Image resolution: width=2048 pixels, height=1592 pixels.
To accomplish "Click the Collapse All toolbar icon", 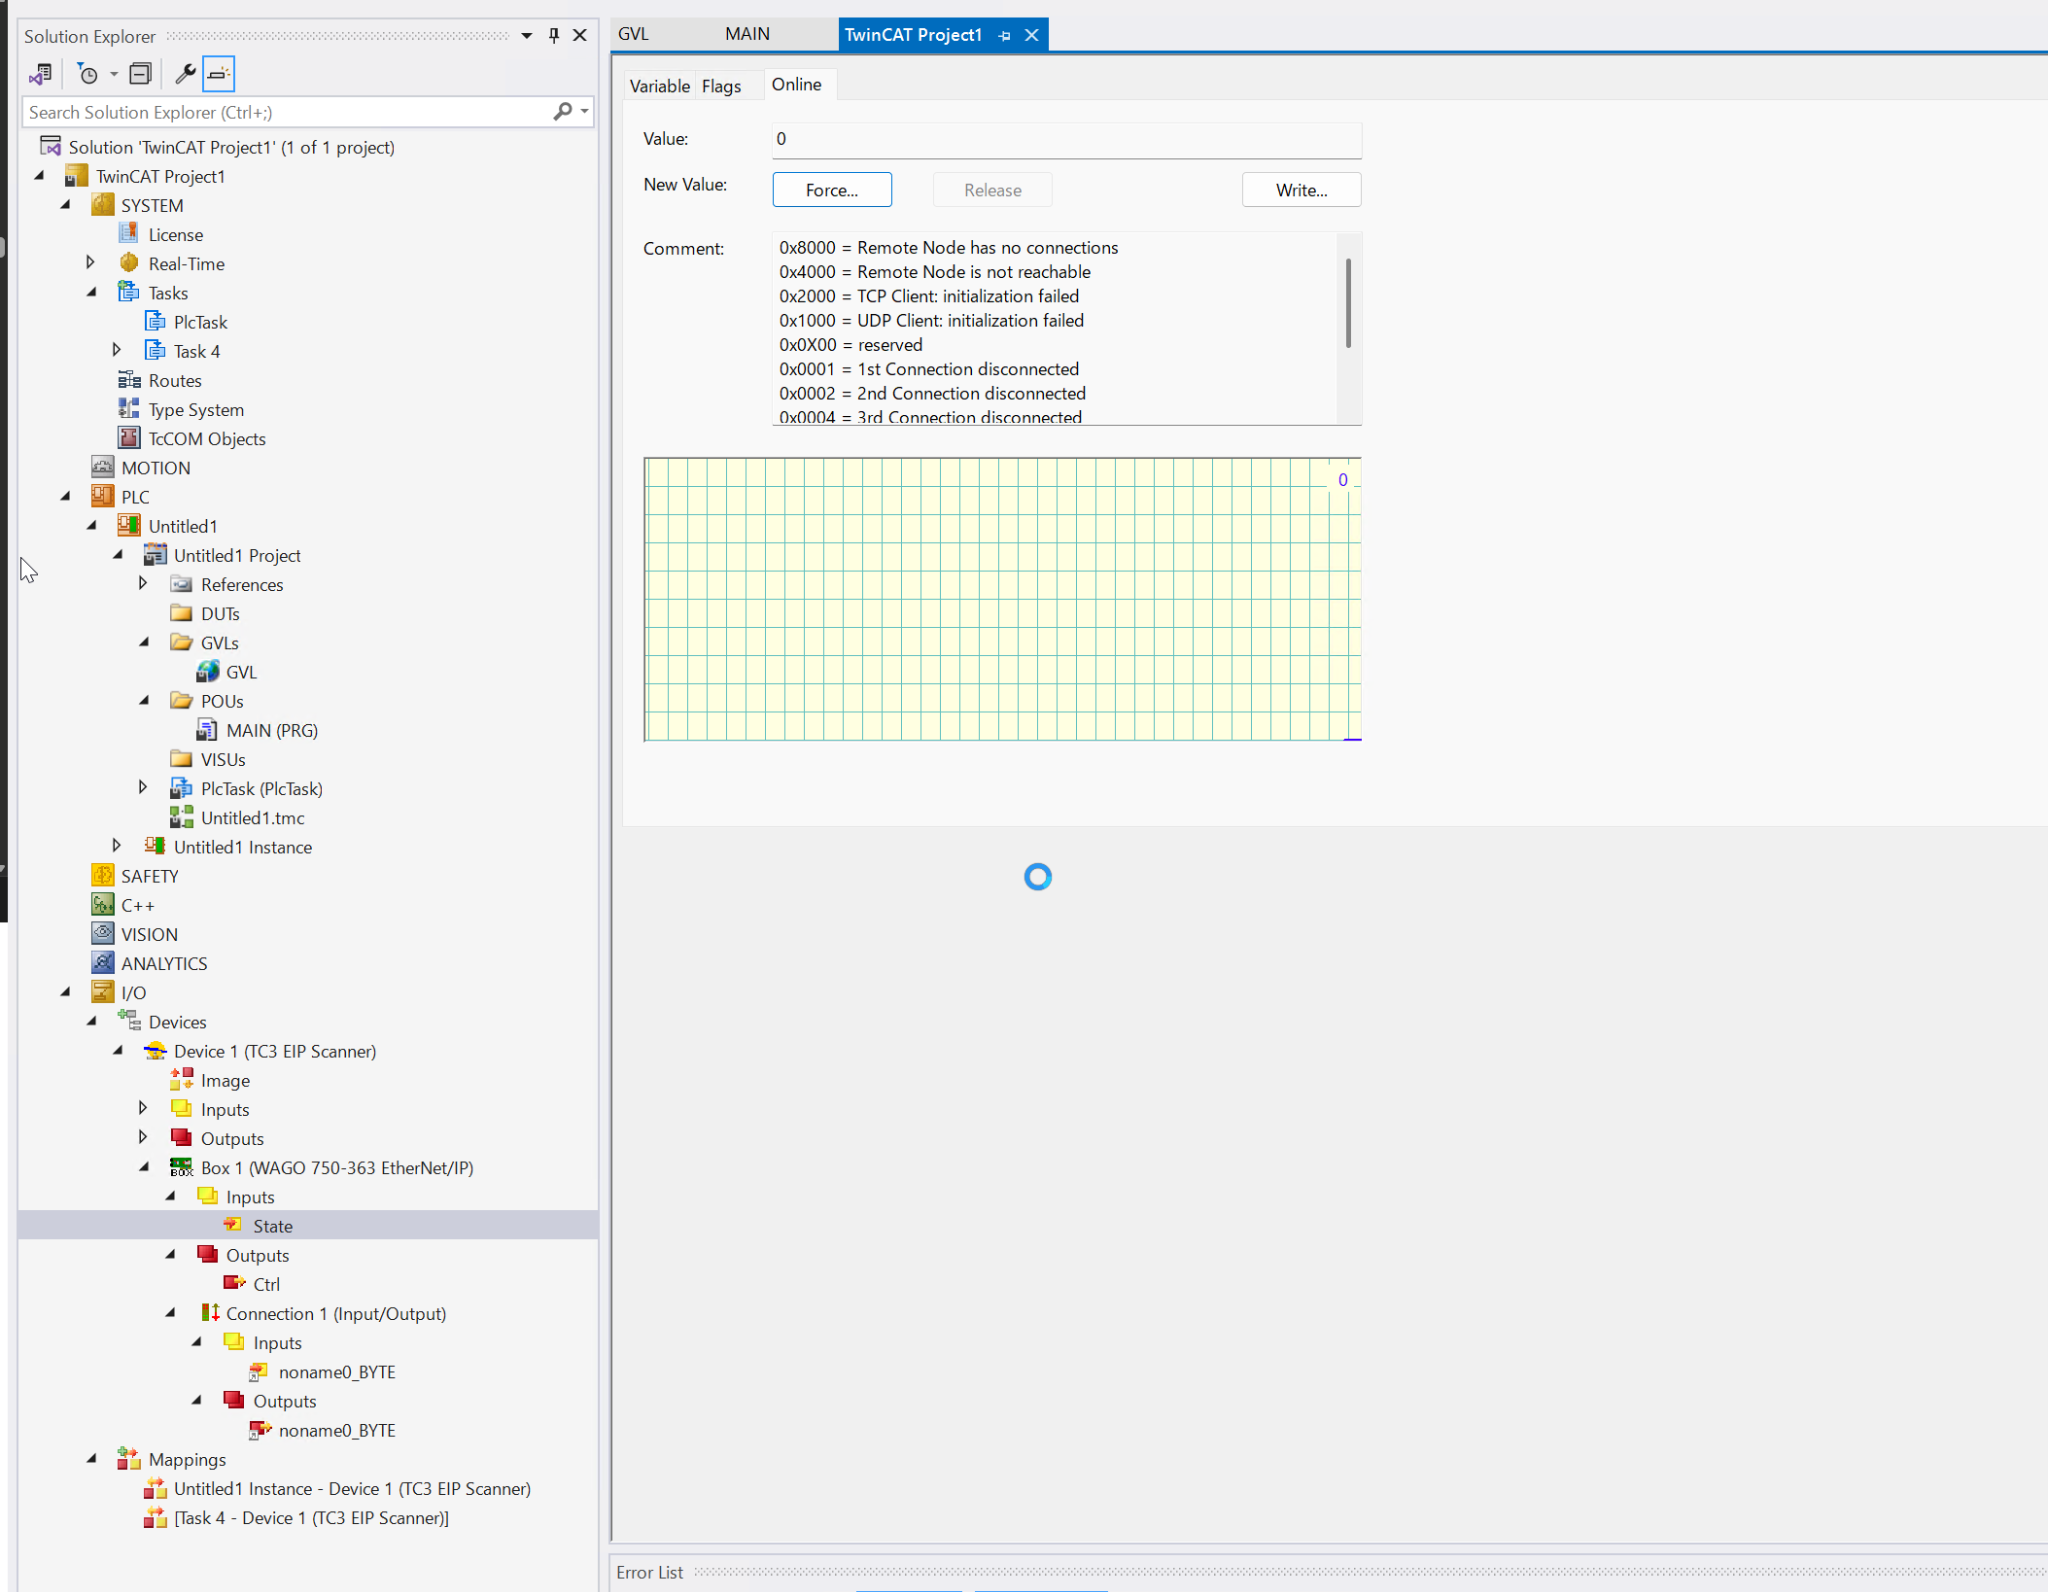I will tap(141, 74).
